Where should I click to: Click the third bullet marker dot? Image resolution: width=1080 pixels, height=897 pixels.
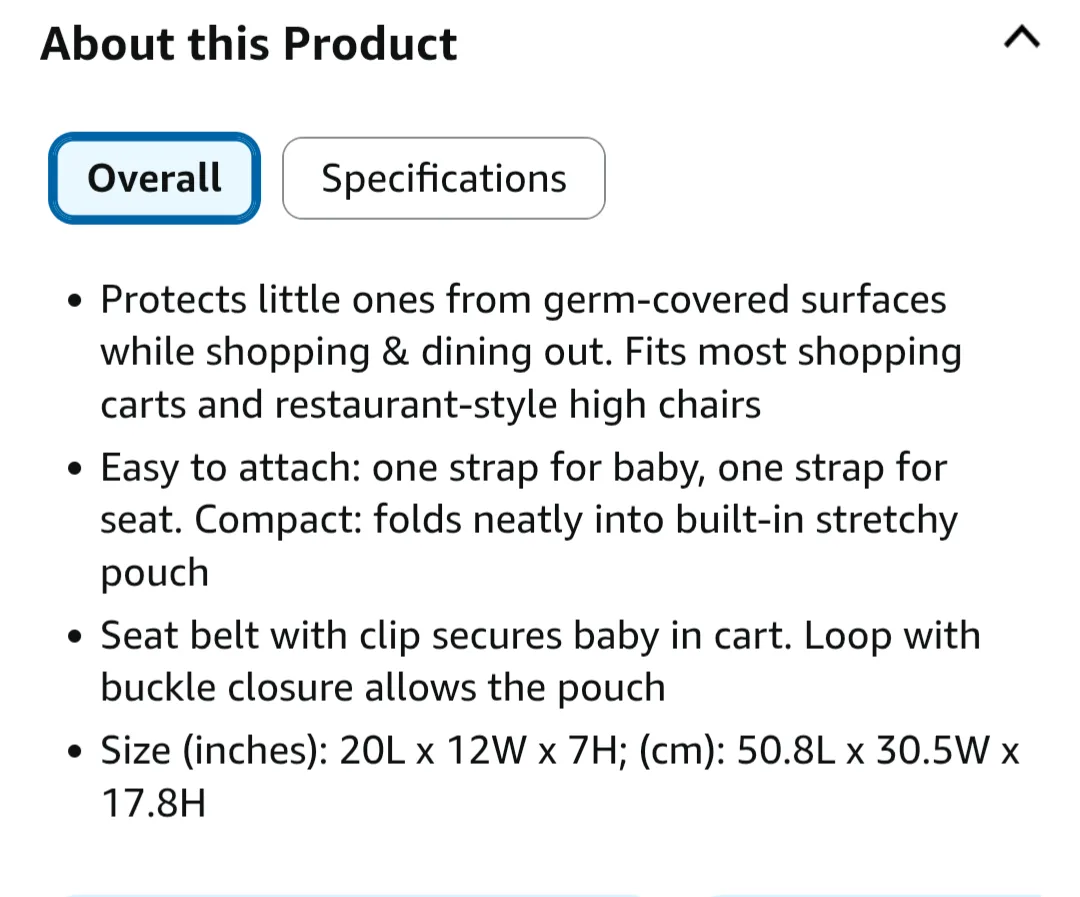tap(72, 635)
